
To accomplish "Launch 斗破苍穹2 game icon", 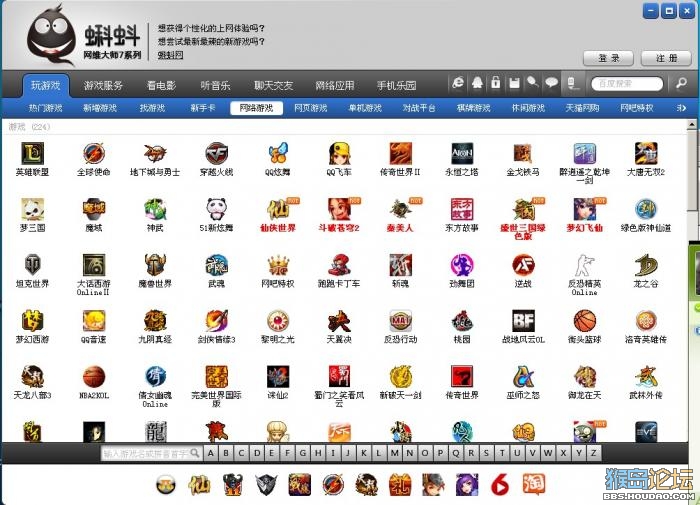I will (339, 209).
